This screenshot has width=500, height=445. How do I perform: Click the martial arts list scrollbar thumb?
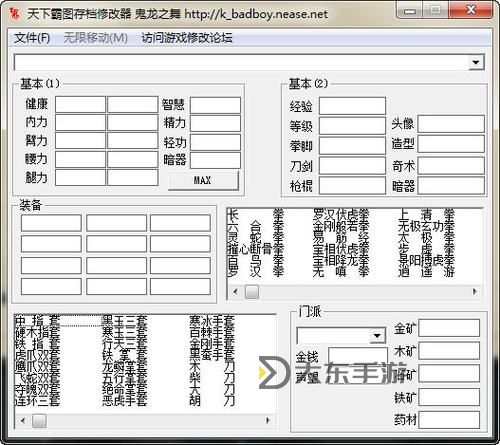point(252,292)
